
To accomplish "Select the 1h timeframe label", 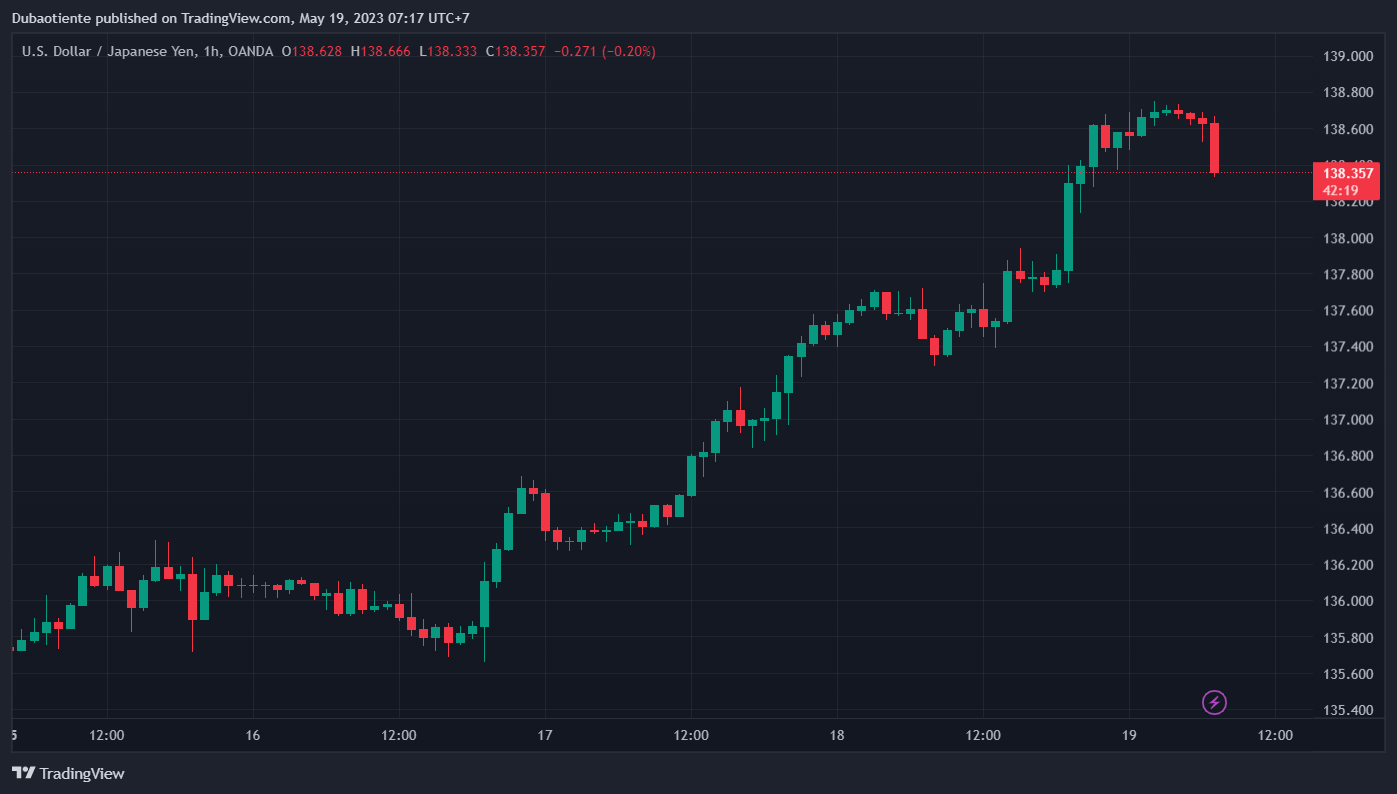I will coord(211,51).
